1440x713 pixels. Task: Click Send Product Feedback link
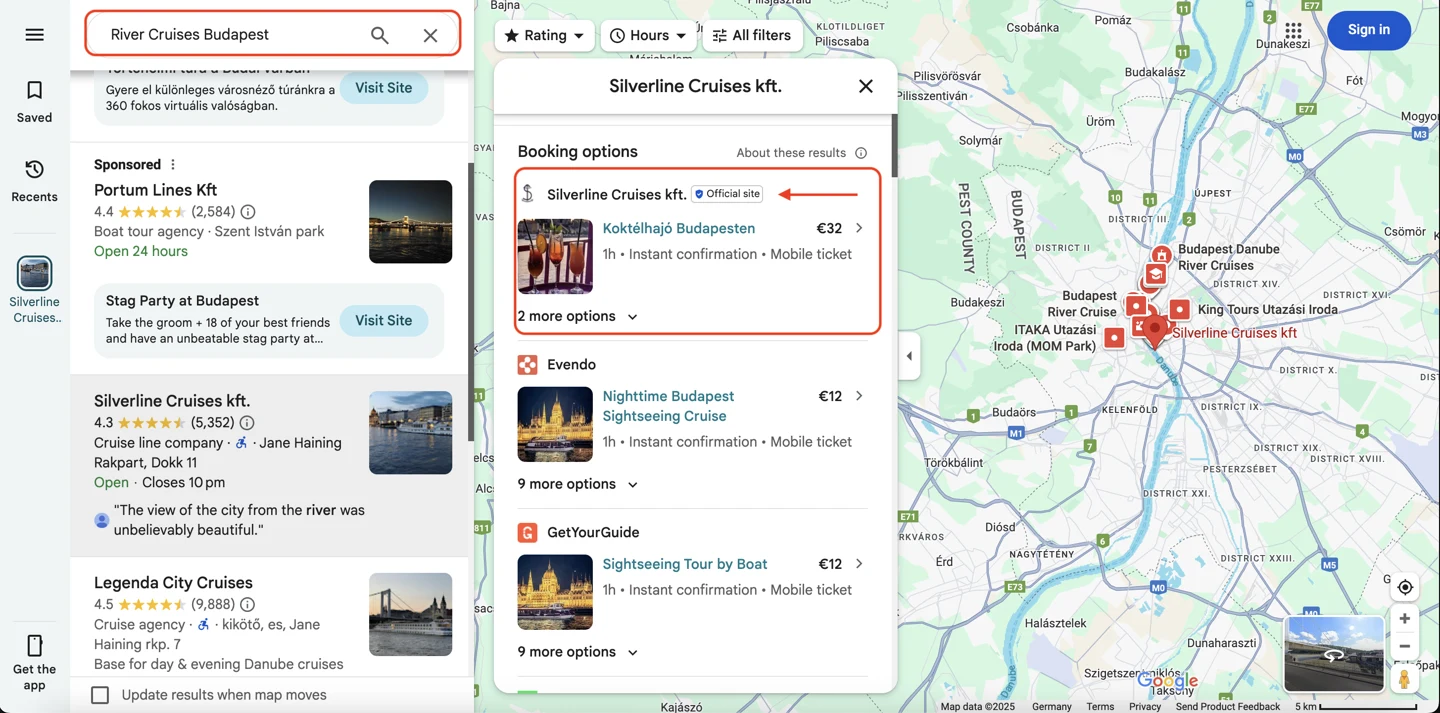pyautogui.click(x=1228, y=706)
